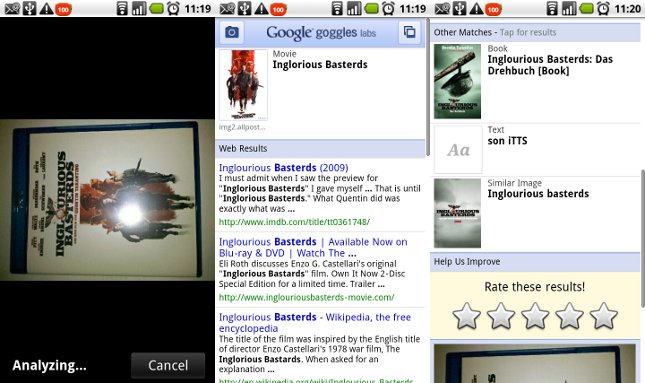Tap the red 100 badge above the Analyzing screen
The width and height of the screenshot is (645, 383).
[63, 9]
